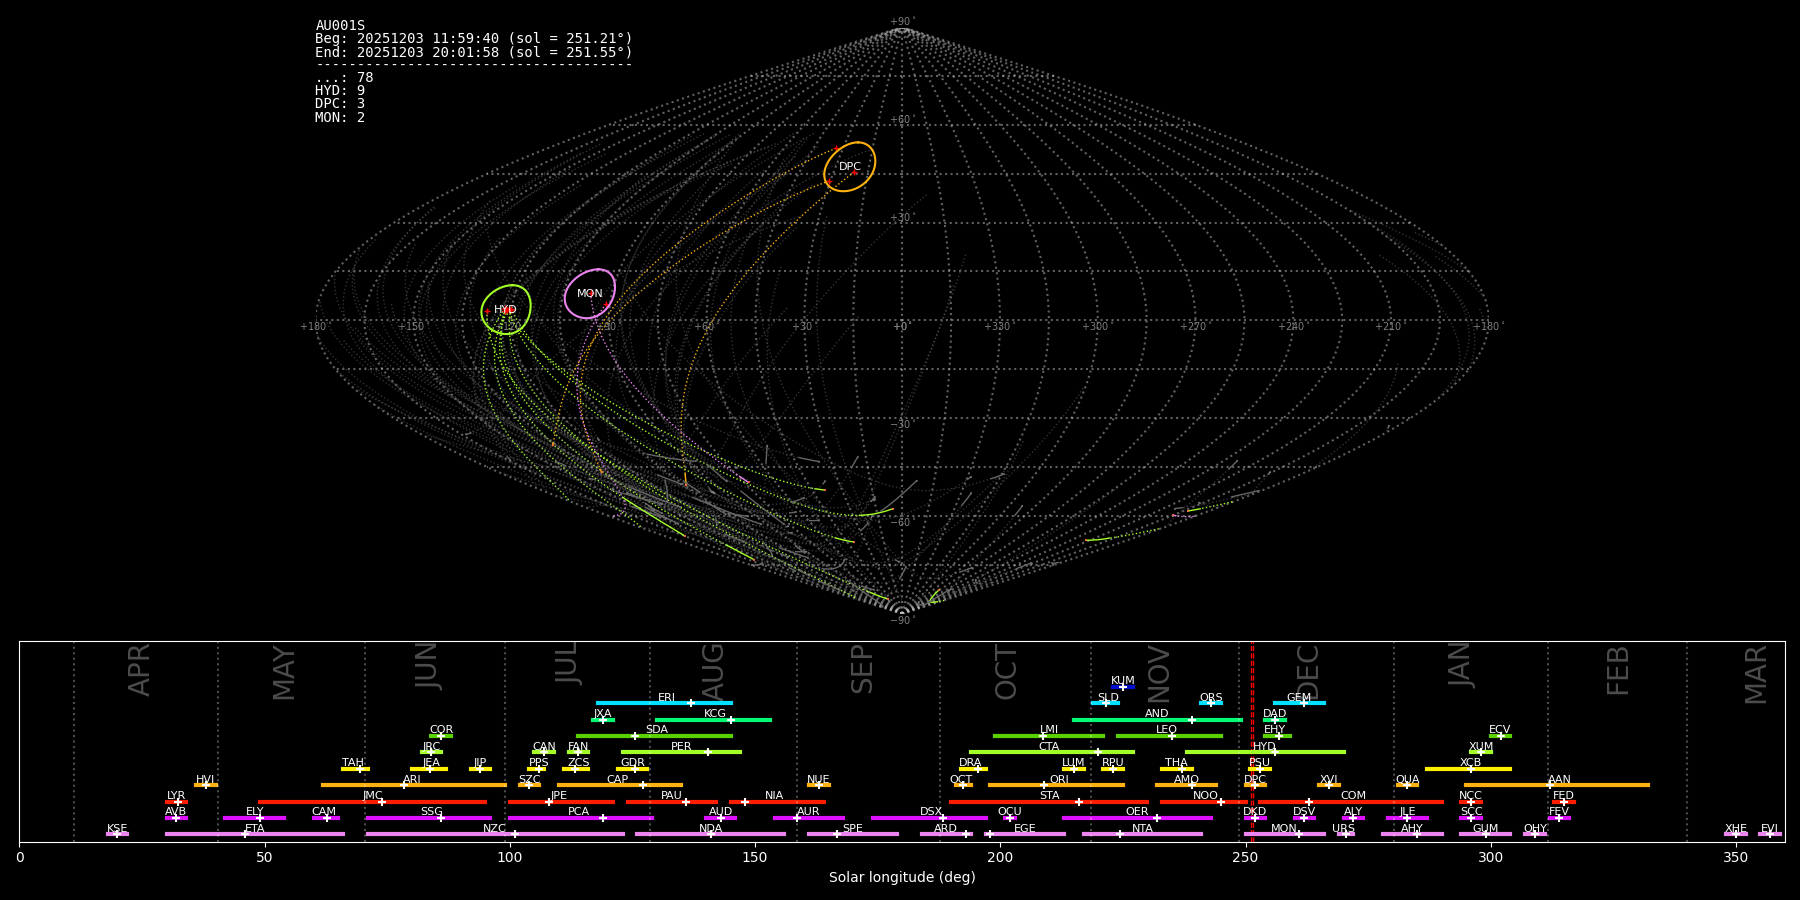Click the blue KUM activity bar
Image resolution: width=1800 pixels, height=900 pixels.
[1123, 687]
